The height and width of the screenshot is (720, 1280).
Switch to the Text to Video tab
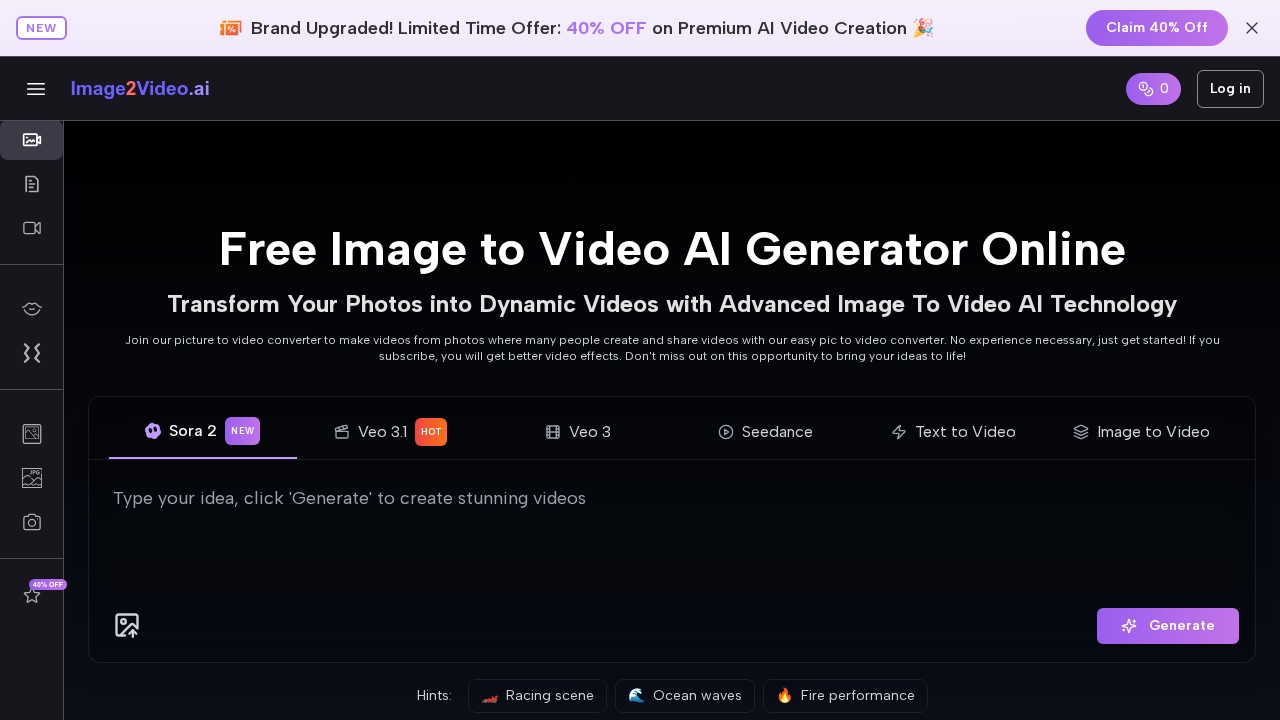click(953, 432)
